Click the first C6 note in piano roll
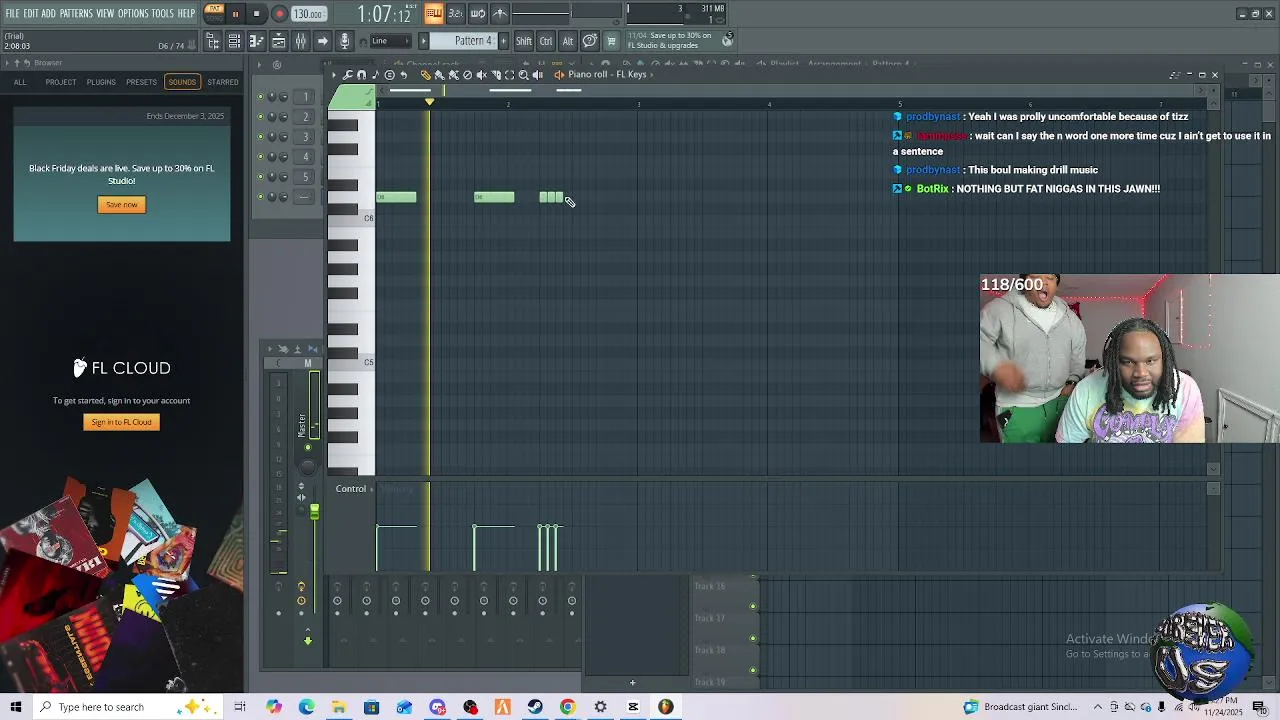Screen dimensions: 1280x720 396,197
